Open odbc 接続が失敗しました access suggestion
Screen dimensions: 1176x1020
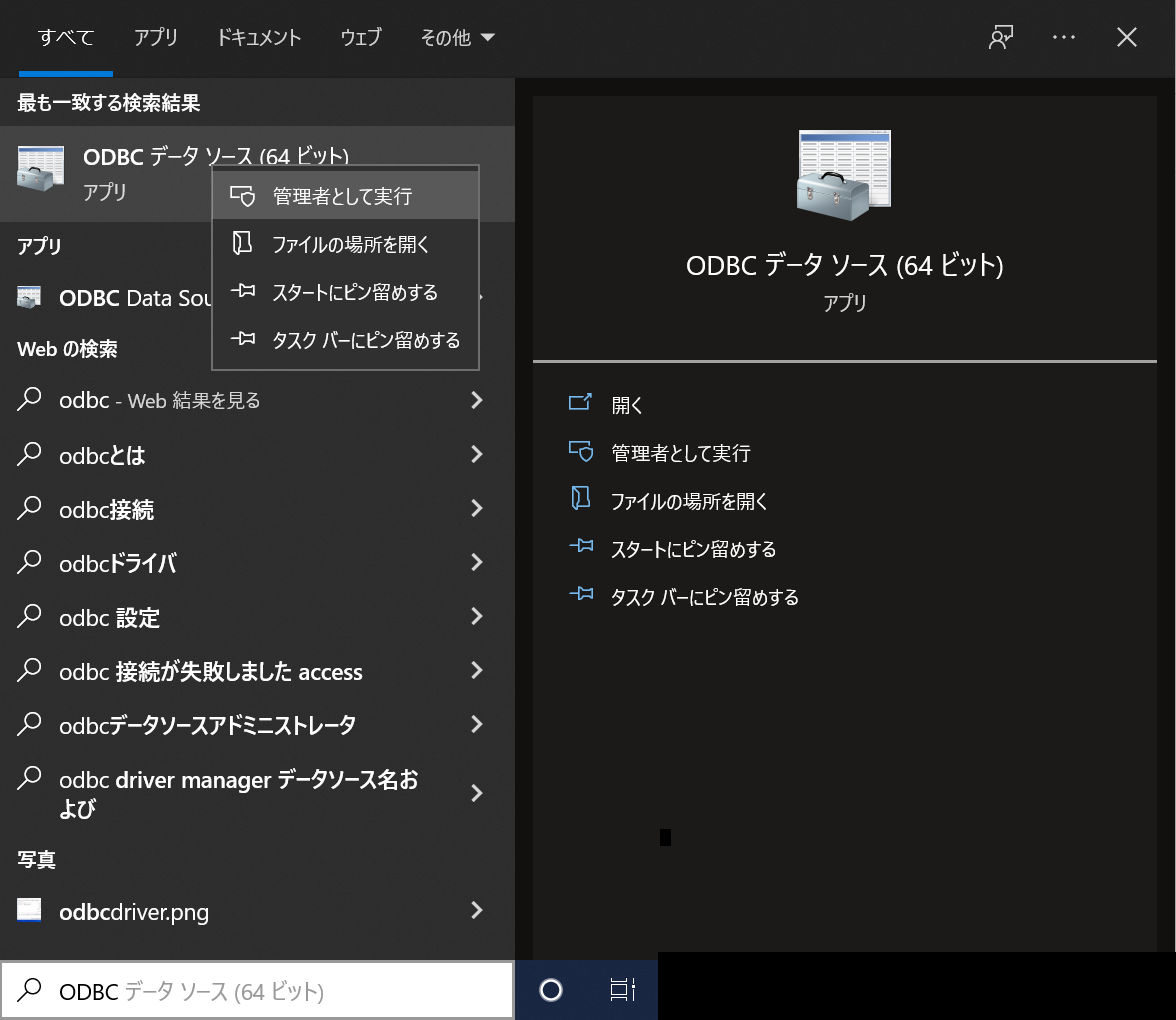point(257,670)
